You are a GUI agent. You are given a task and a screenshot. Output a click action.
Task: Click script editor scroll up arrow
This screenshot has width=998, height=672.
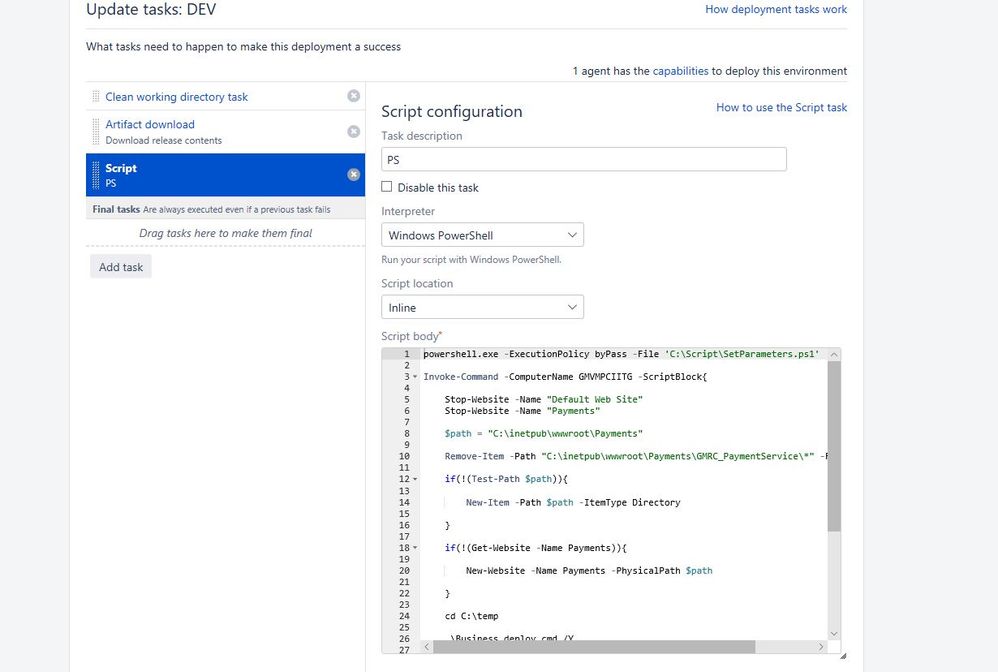[834, 354]
